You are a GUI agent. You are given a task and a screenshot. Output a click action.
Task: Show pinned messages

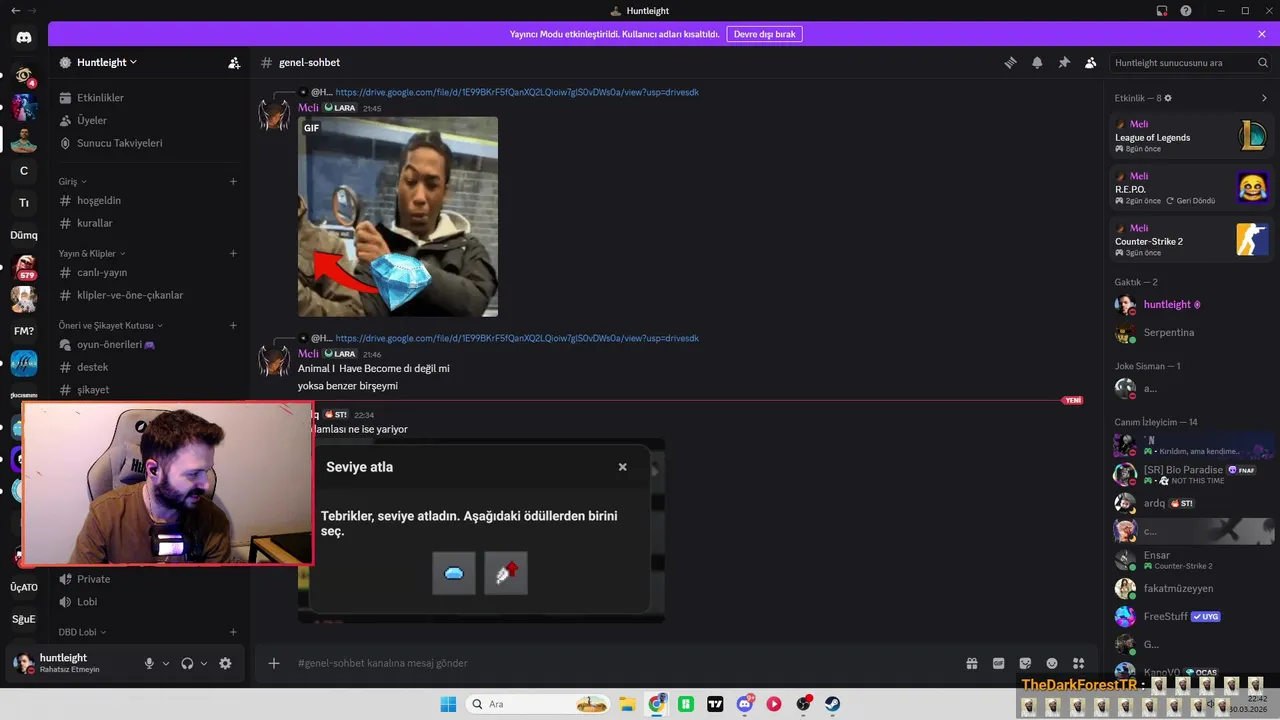click(x=1064, y=62)
